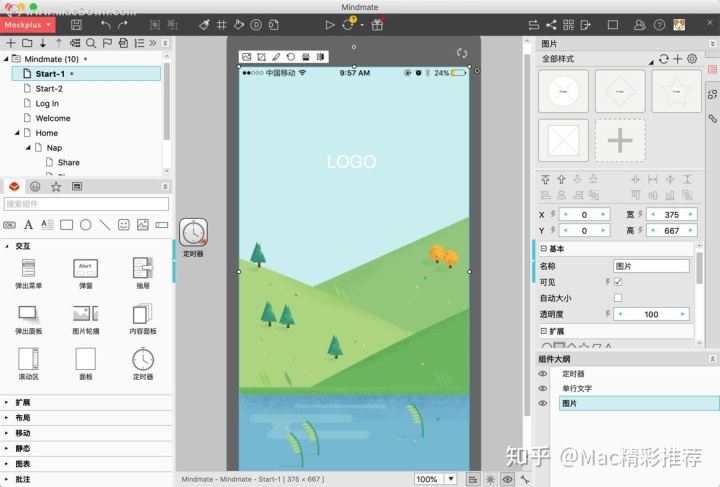Refresh styles in the style panel
The image size is (720, 487).
(664, 59)
